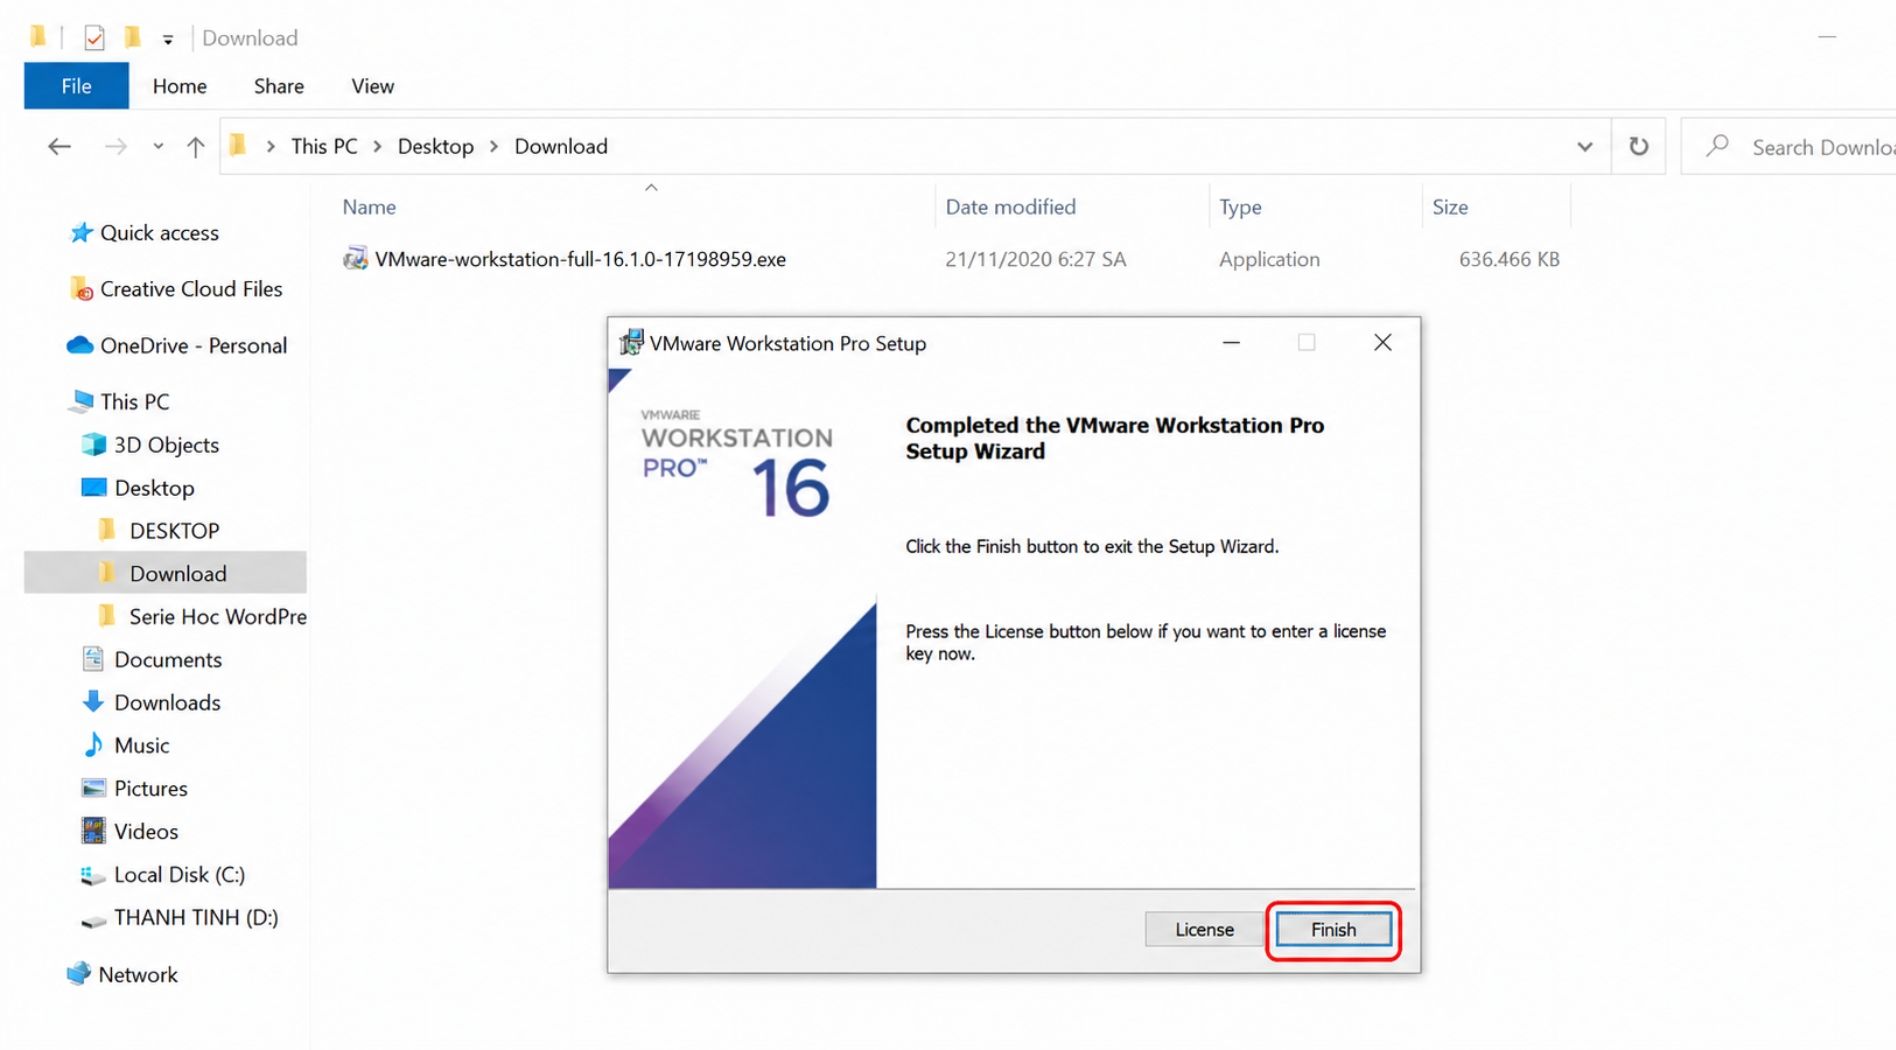The width and height of the screenshot is (1896, 1050).
Task: Select Download folder in navigation tree
Action: [x=178, y=574]
